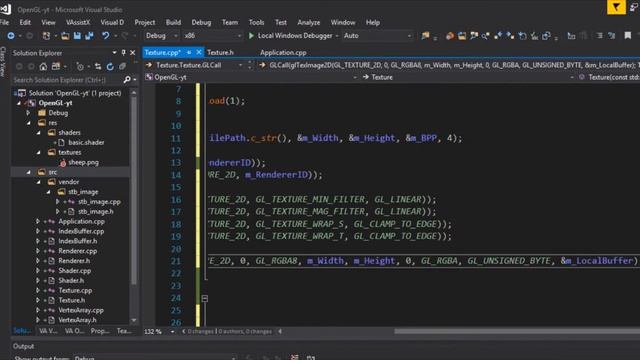Expand the Debug folder in Solution Explorer
The width and height of the screenshot is (640, 360).
pyautogui.click(x=29, y=113)
